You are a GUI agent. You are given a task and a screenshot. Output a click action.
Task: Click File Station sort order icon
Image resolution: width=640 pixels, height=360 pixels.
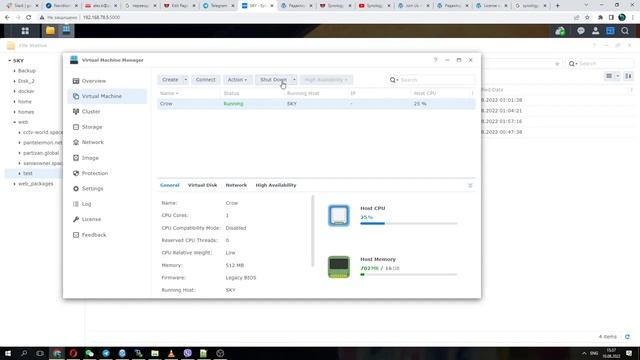(629, 76)
